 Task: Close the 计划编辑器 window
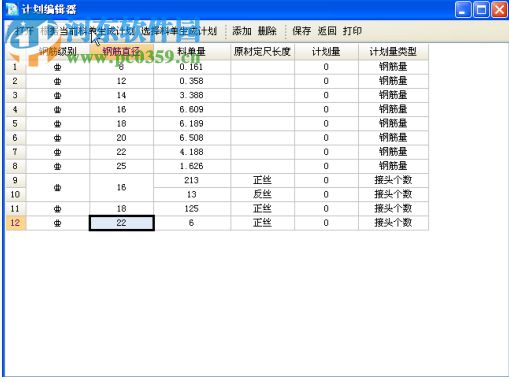(499, 9)
